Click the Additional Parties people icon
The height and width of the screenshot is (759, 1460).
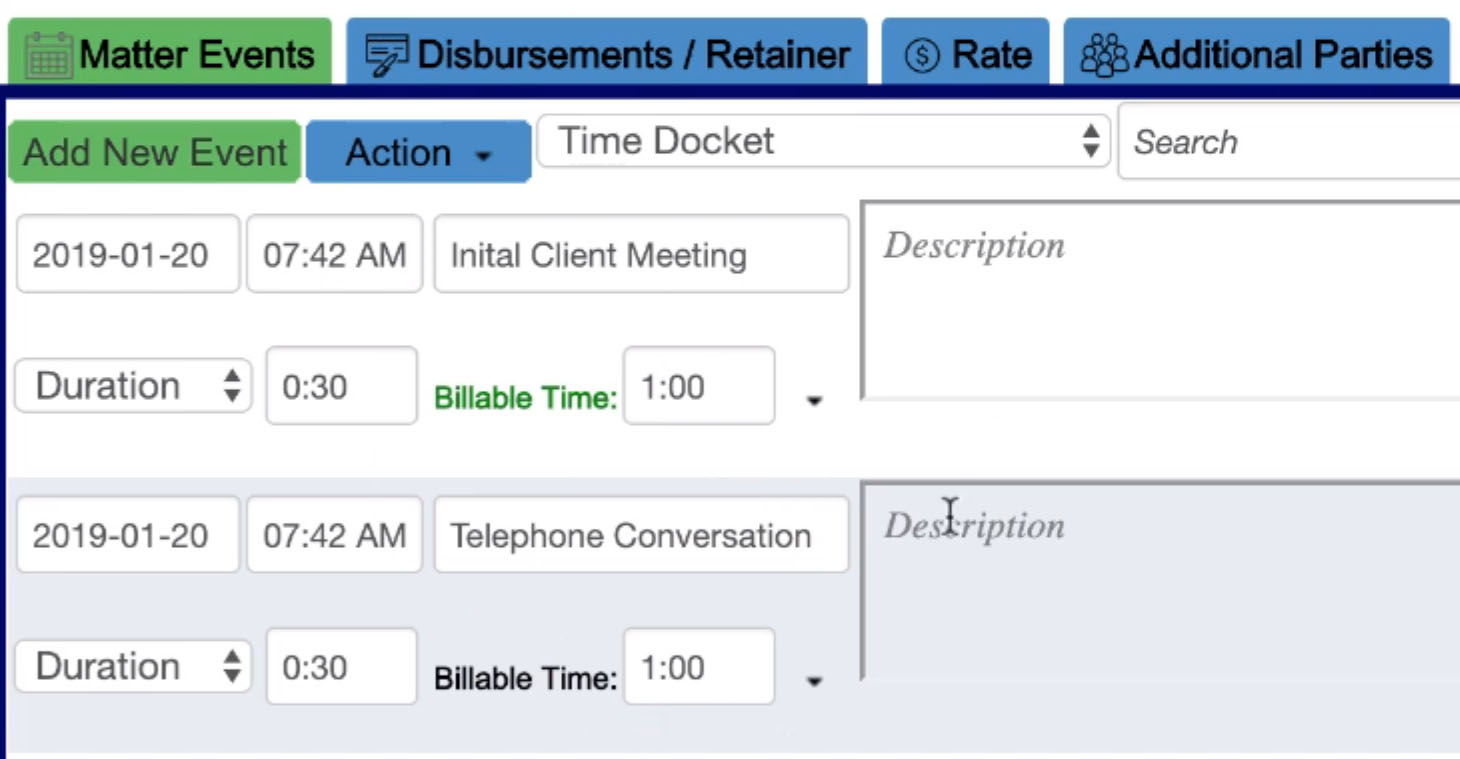pyautogui.click(x=1104, y=55)
